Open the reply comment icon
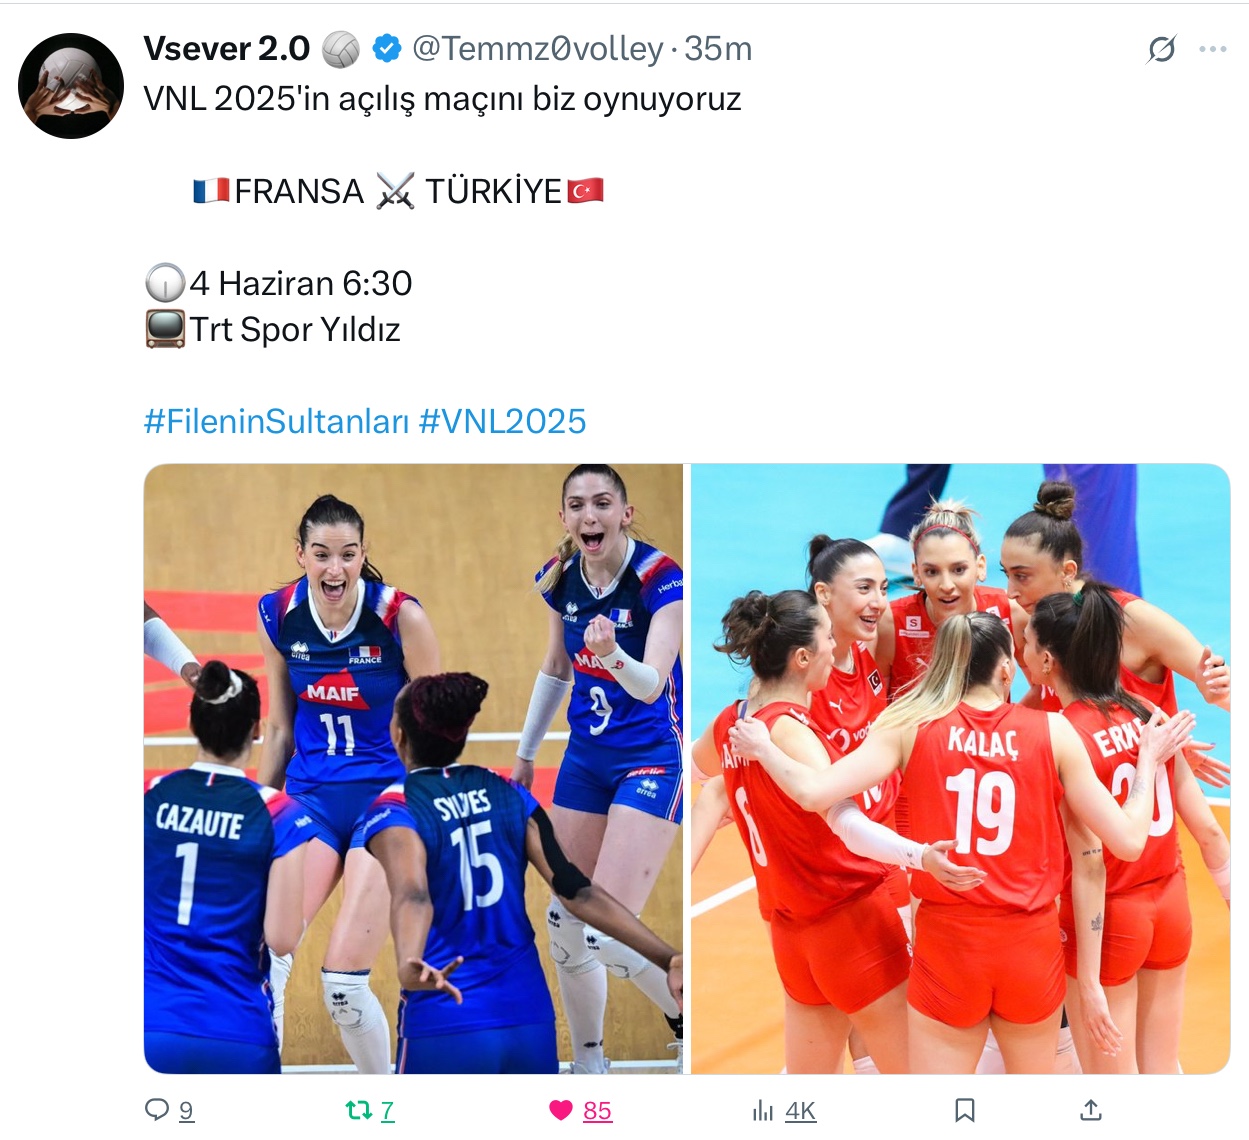 (157, 1109)
